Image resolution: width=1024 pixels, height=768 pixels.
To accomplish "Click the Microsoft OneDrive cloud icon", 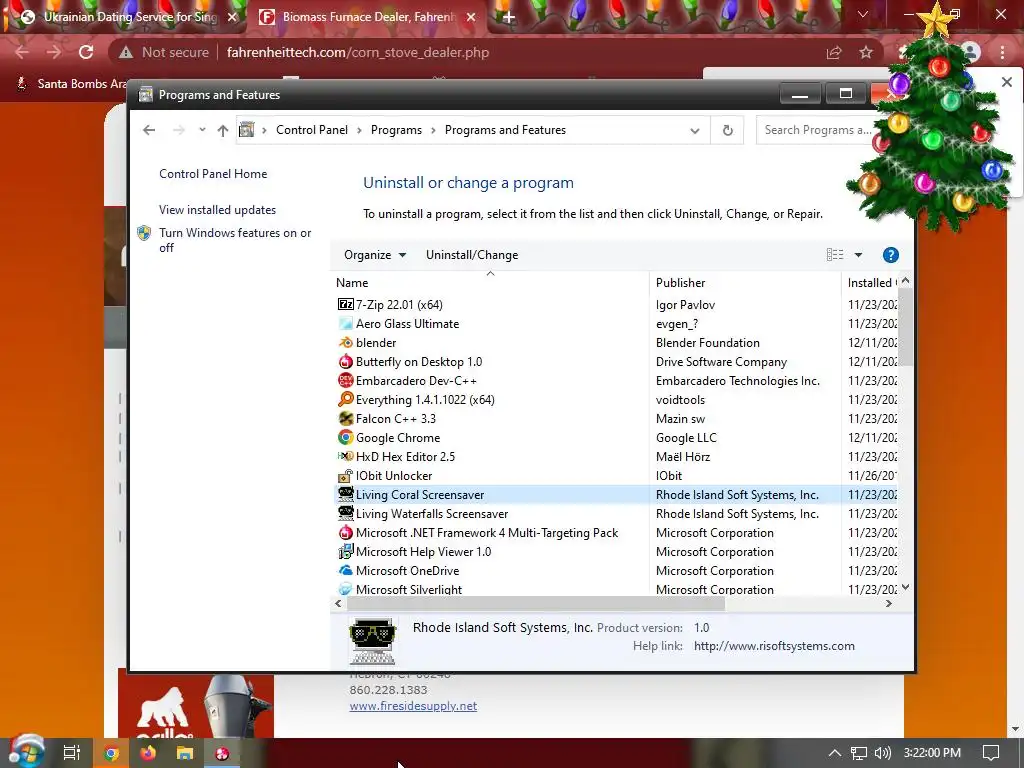I will pos(345,570).
